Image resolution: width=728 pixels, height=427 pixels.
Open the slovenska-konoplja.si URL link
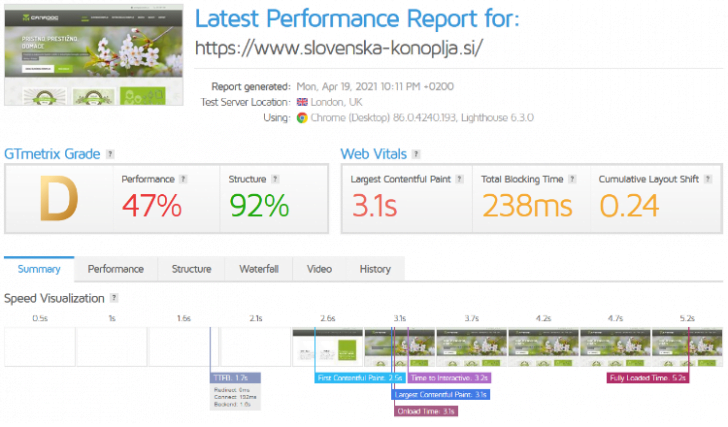(339, 48)
